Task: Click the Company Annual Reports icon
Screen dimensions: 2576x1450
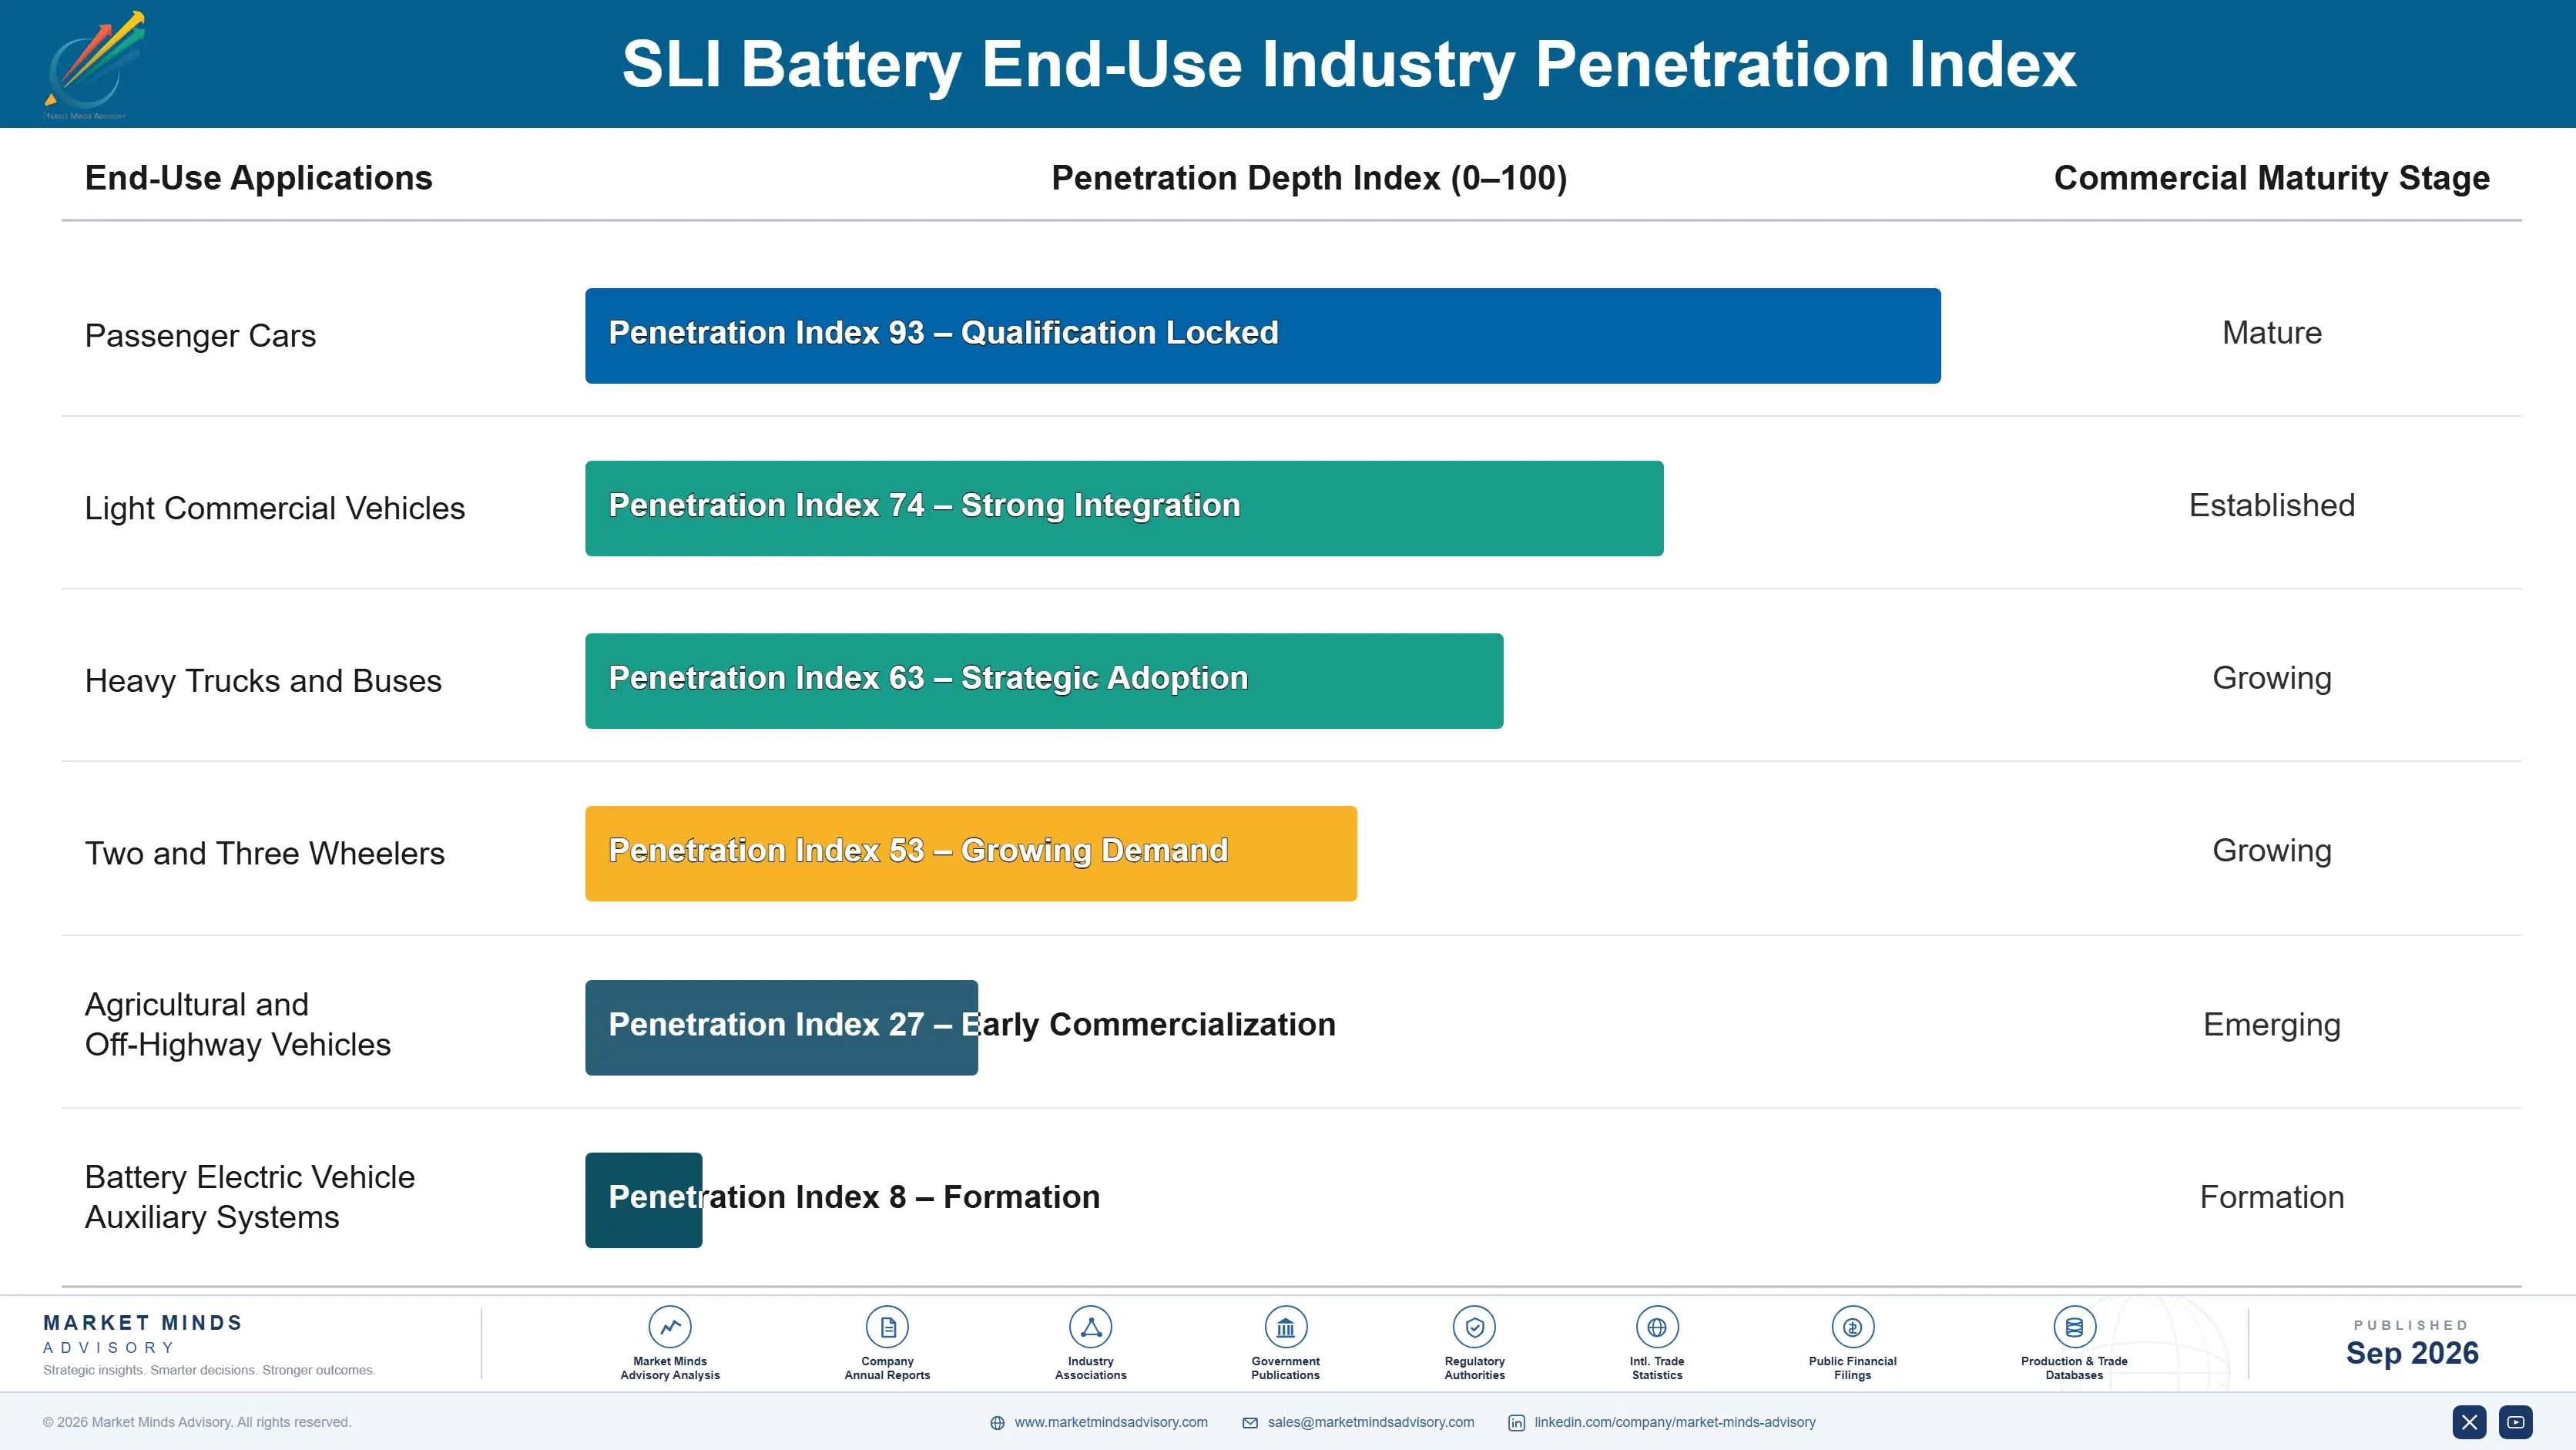Action: 887,1327
